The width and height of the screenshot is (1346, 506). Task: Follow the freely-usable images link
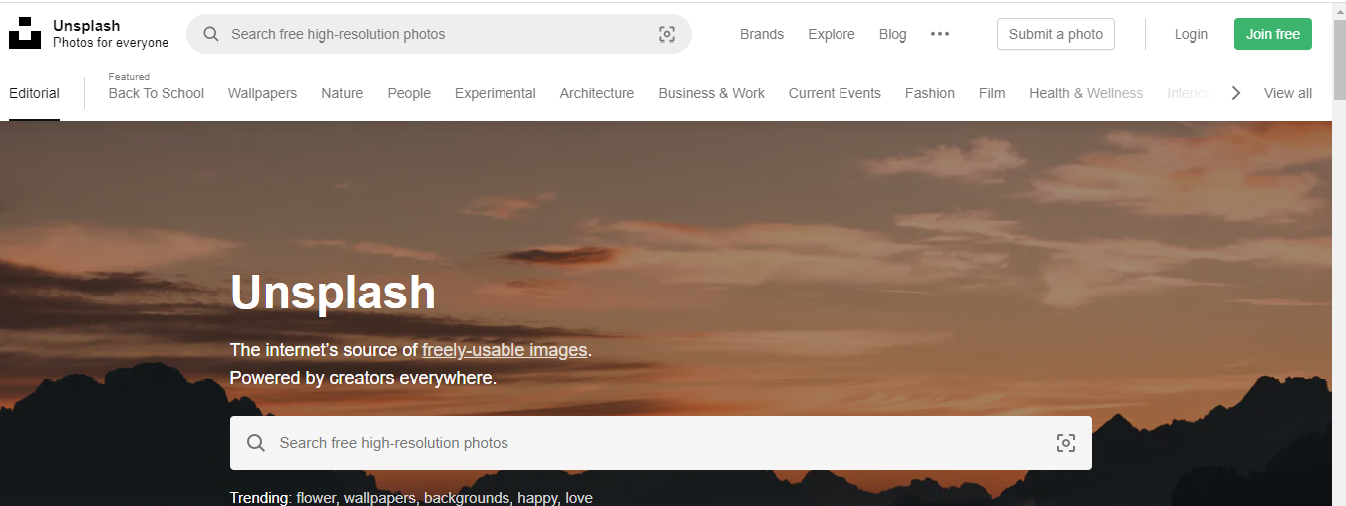point(505,350)
